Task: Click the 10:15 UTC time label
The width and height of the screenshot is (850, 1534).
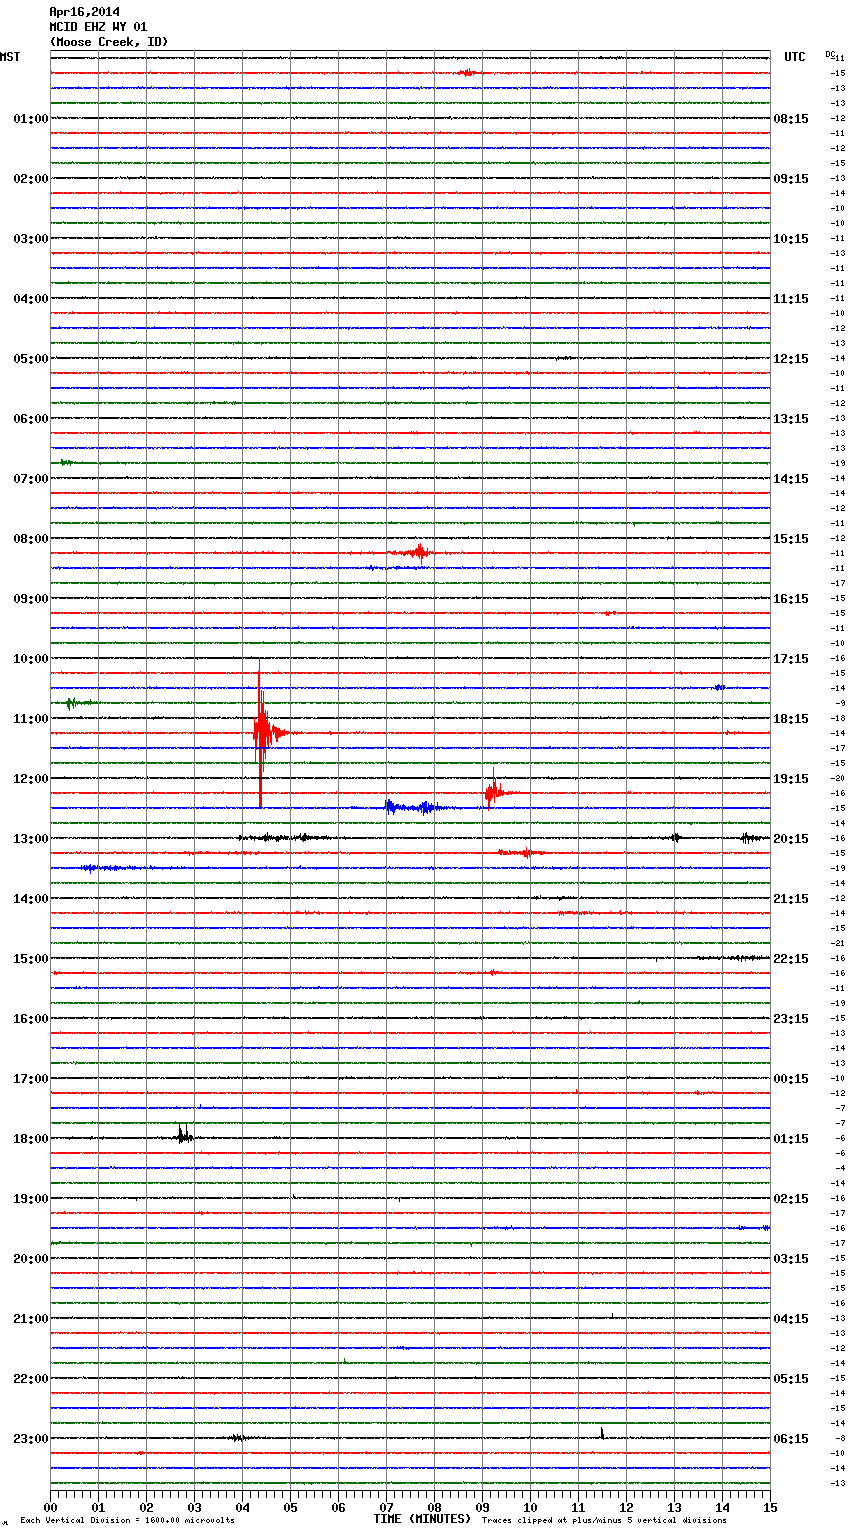Action: pyautogui.click(x=791, y=239)
